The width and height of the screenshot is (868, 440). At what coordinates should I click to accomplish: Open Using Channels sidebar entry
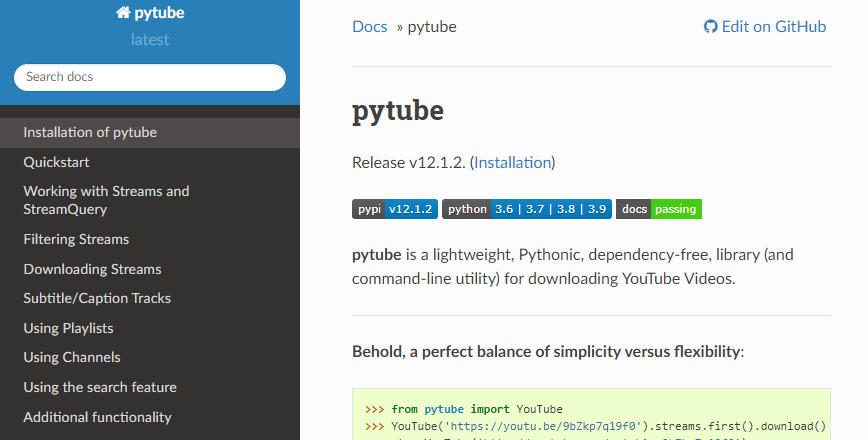pyautogui.click(x=150, y=358)
